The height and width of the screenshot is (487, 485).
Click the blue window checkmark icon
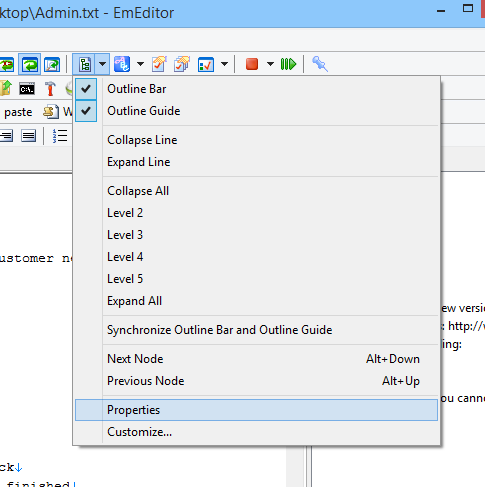pyautogui.click(x=206, y=64)
